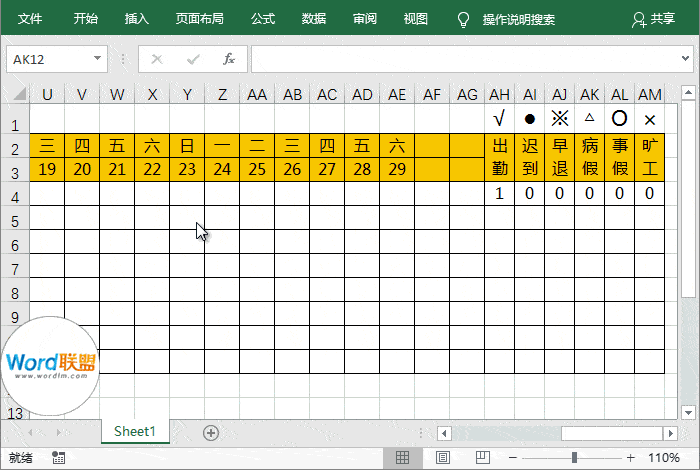Image resolution: width=700 pixels, height=470 pixels.
Task: Select column header Z
Action: pyautogui.click(x=222, y=94)
